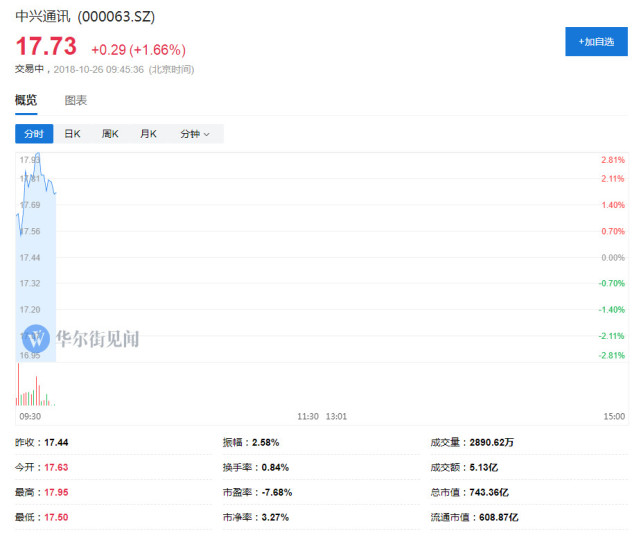Click the 15:00 closing time label
Image resolution: width=641 pixels, height=540 pixels.
(x=615, y=415)
